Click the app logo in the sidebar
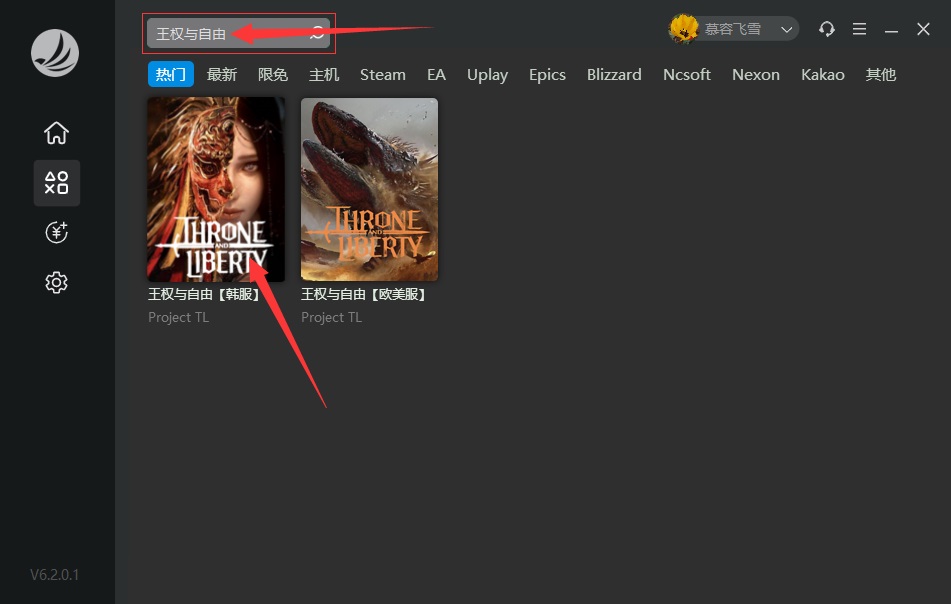951x604 pixels. click(x=55, y=53)
